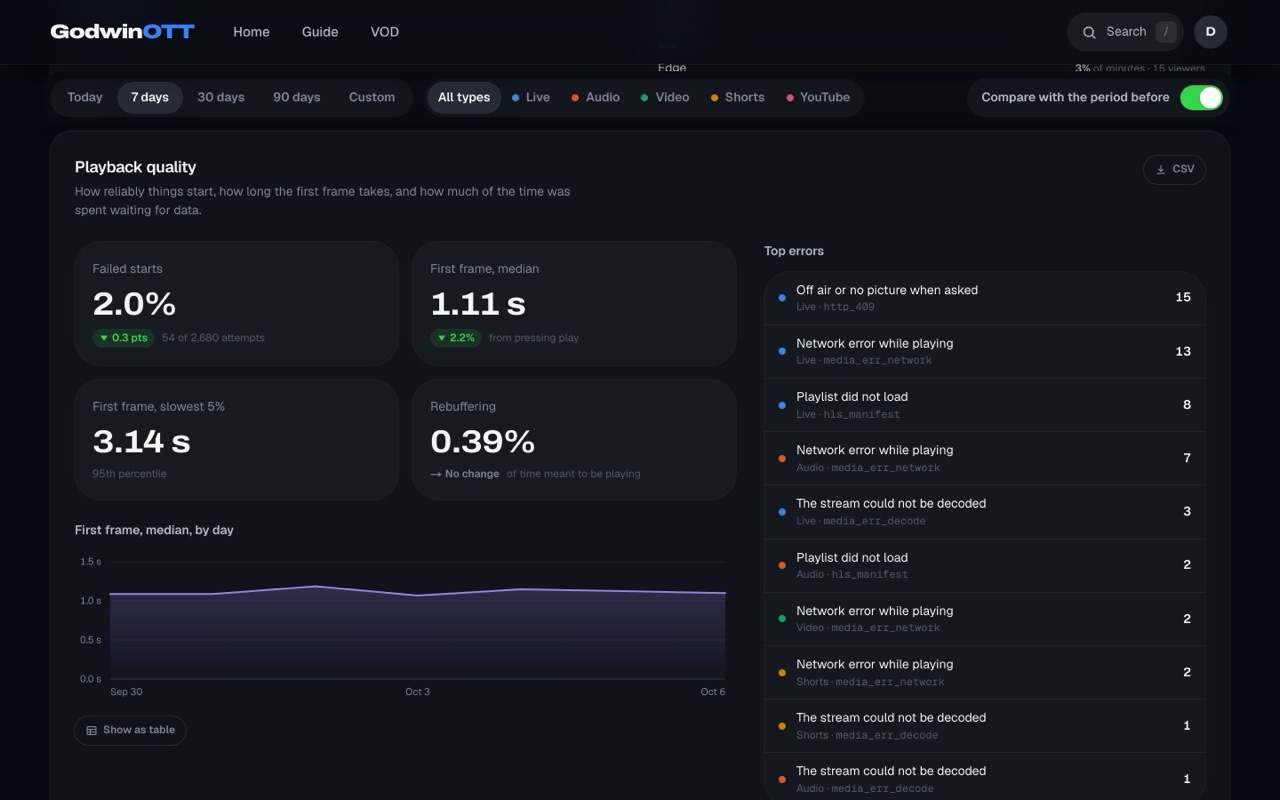Screen dimensions: 1280x800
Task: Click the green 0.3 pts change badge
Action: pyautogui.click(x=123, y=338)
